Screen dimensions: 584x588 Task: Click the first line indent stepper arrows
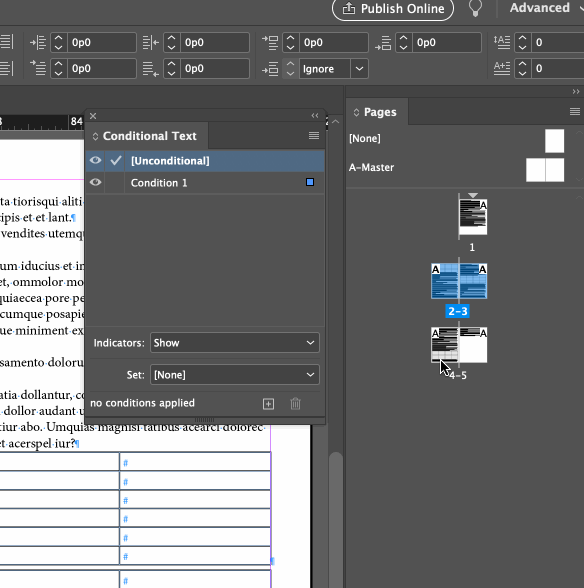coord(59,69)
